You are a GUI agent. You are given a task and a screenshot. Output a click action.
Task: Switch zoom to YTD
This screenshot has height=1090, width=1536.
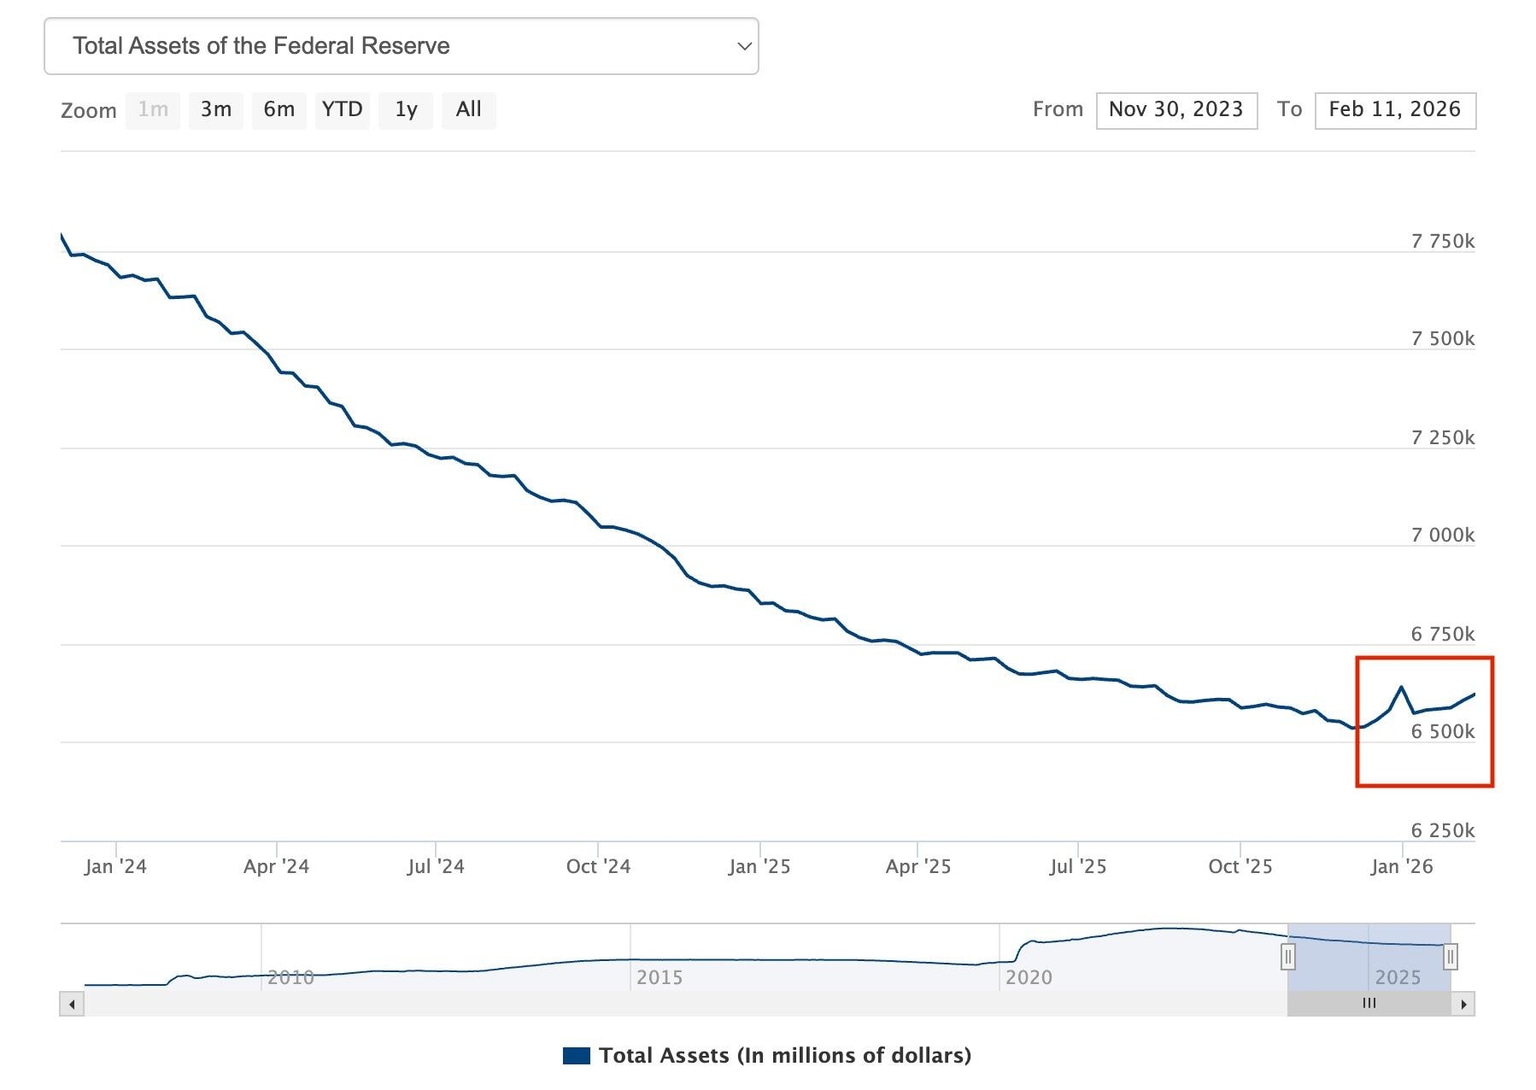[342, 110]
